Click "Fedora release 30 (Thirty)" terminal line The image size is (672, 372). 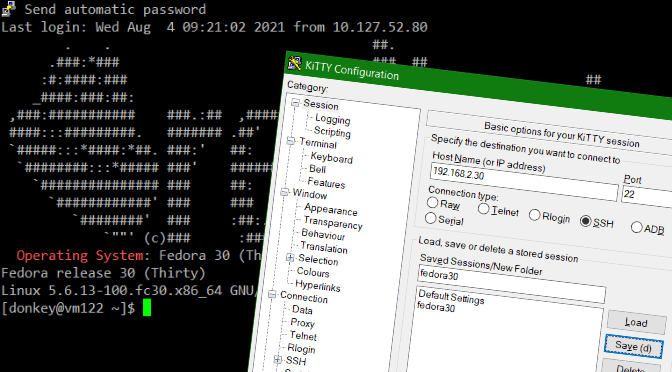coord(103,273)
